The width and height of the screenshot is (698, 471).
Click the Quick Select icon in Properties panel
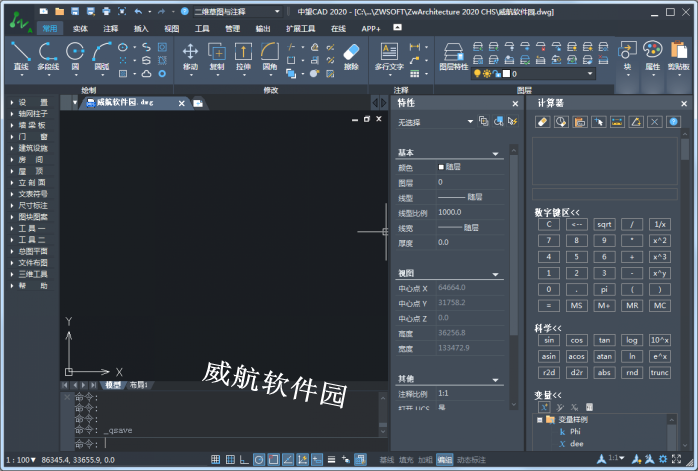pos(513,121)
